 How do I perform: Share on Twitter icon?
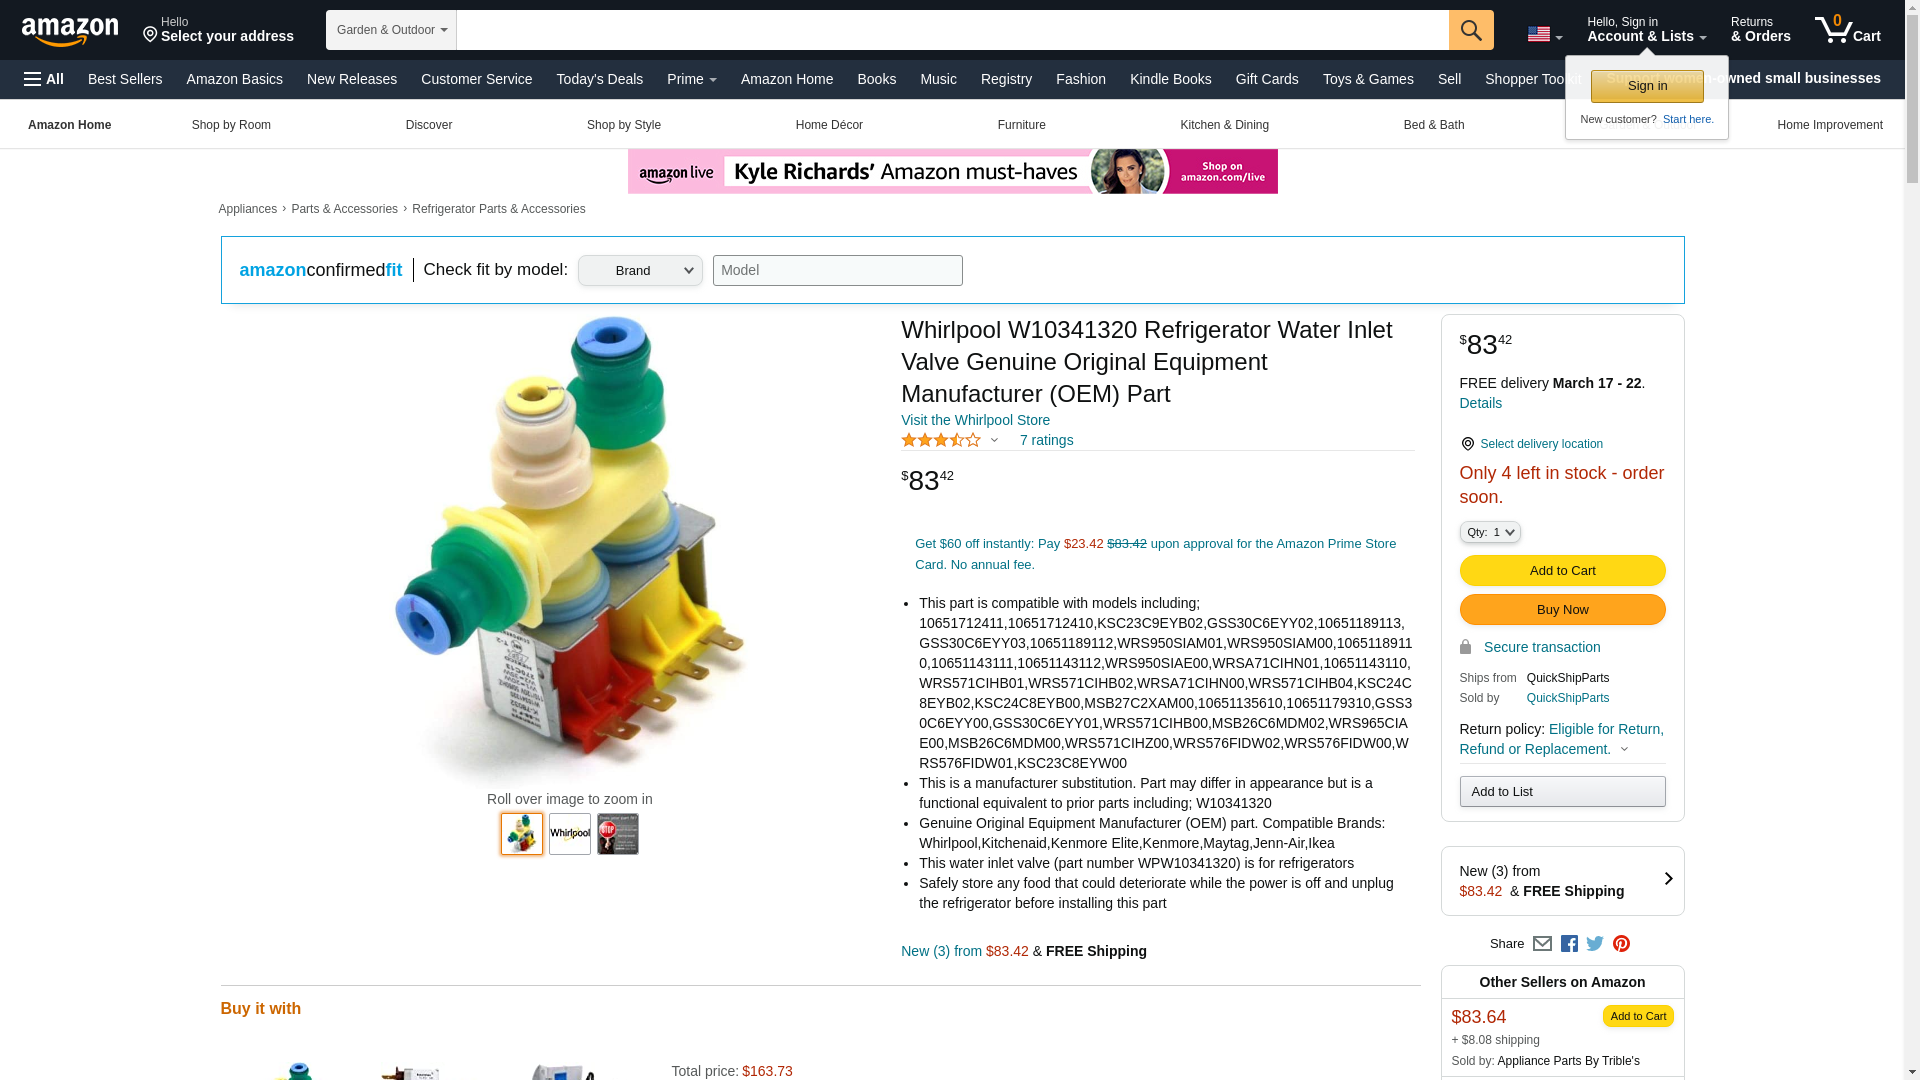[1595, 943]
